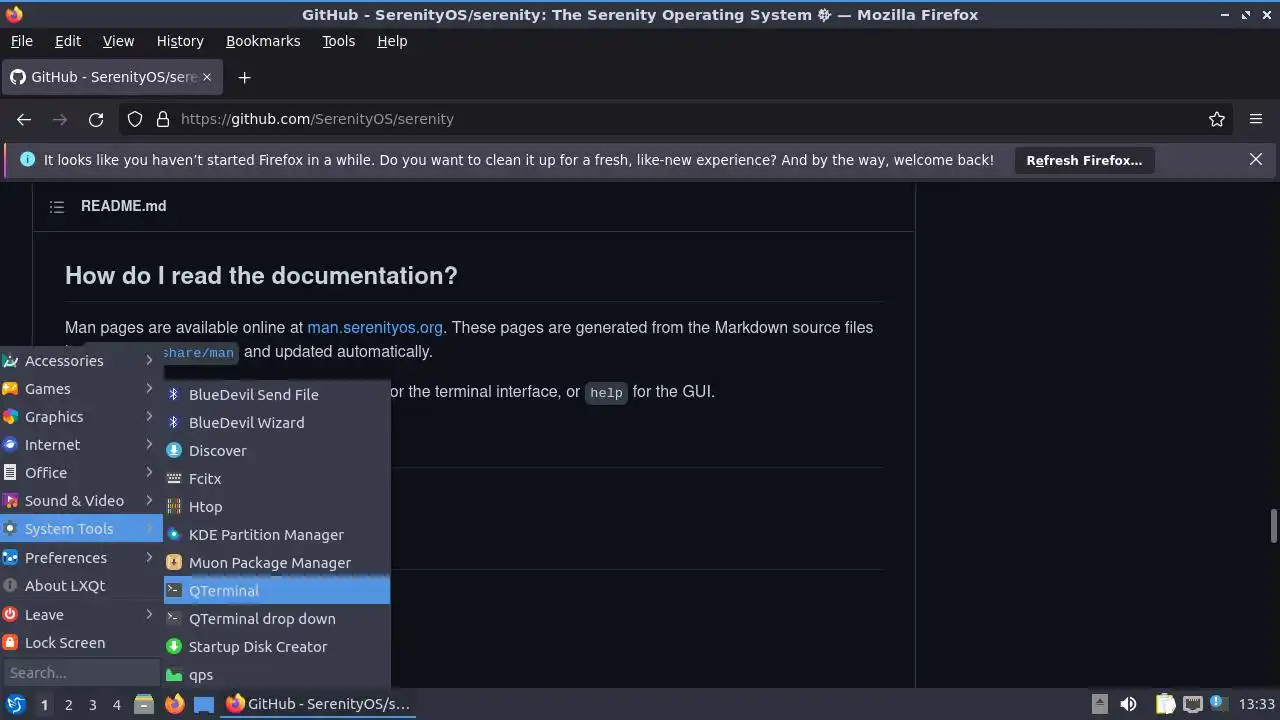Expand the Preferences category
This screenshot has height=720, width=1280.
81,557
